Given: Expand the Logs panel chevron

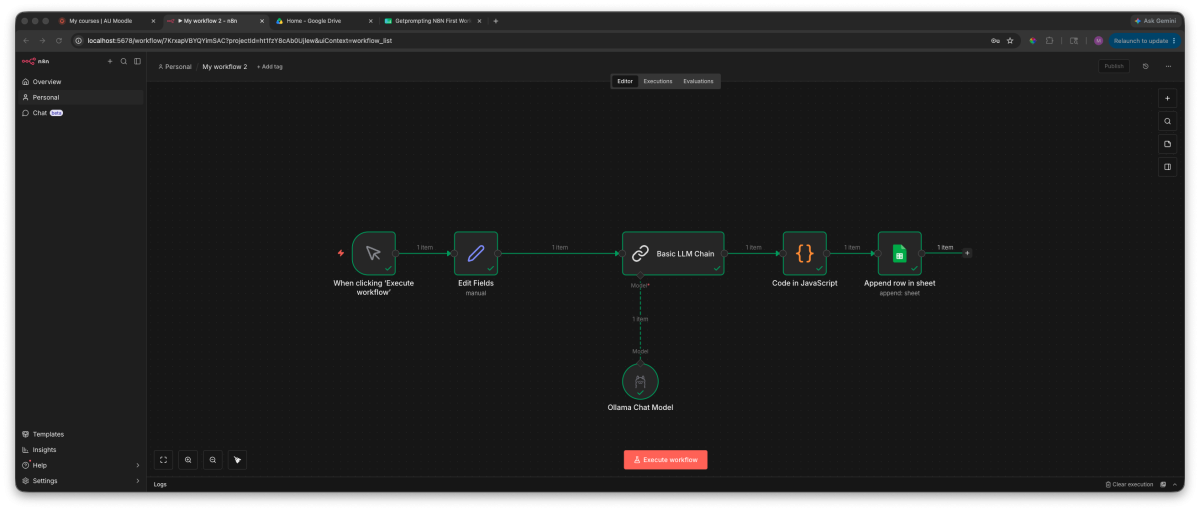Looking at the screenshot, I should (x=1175, y=484).
